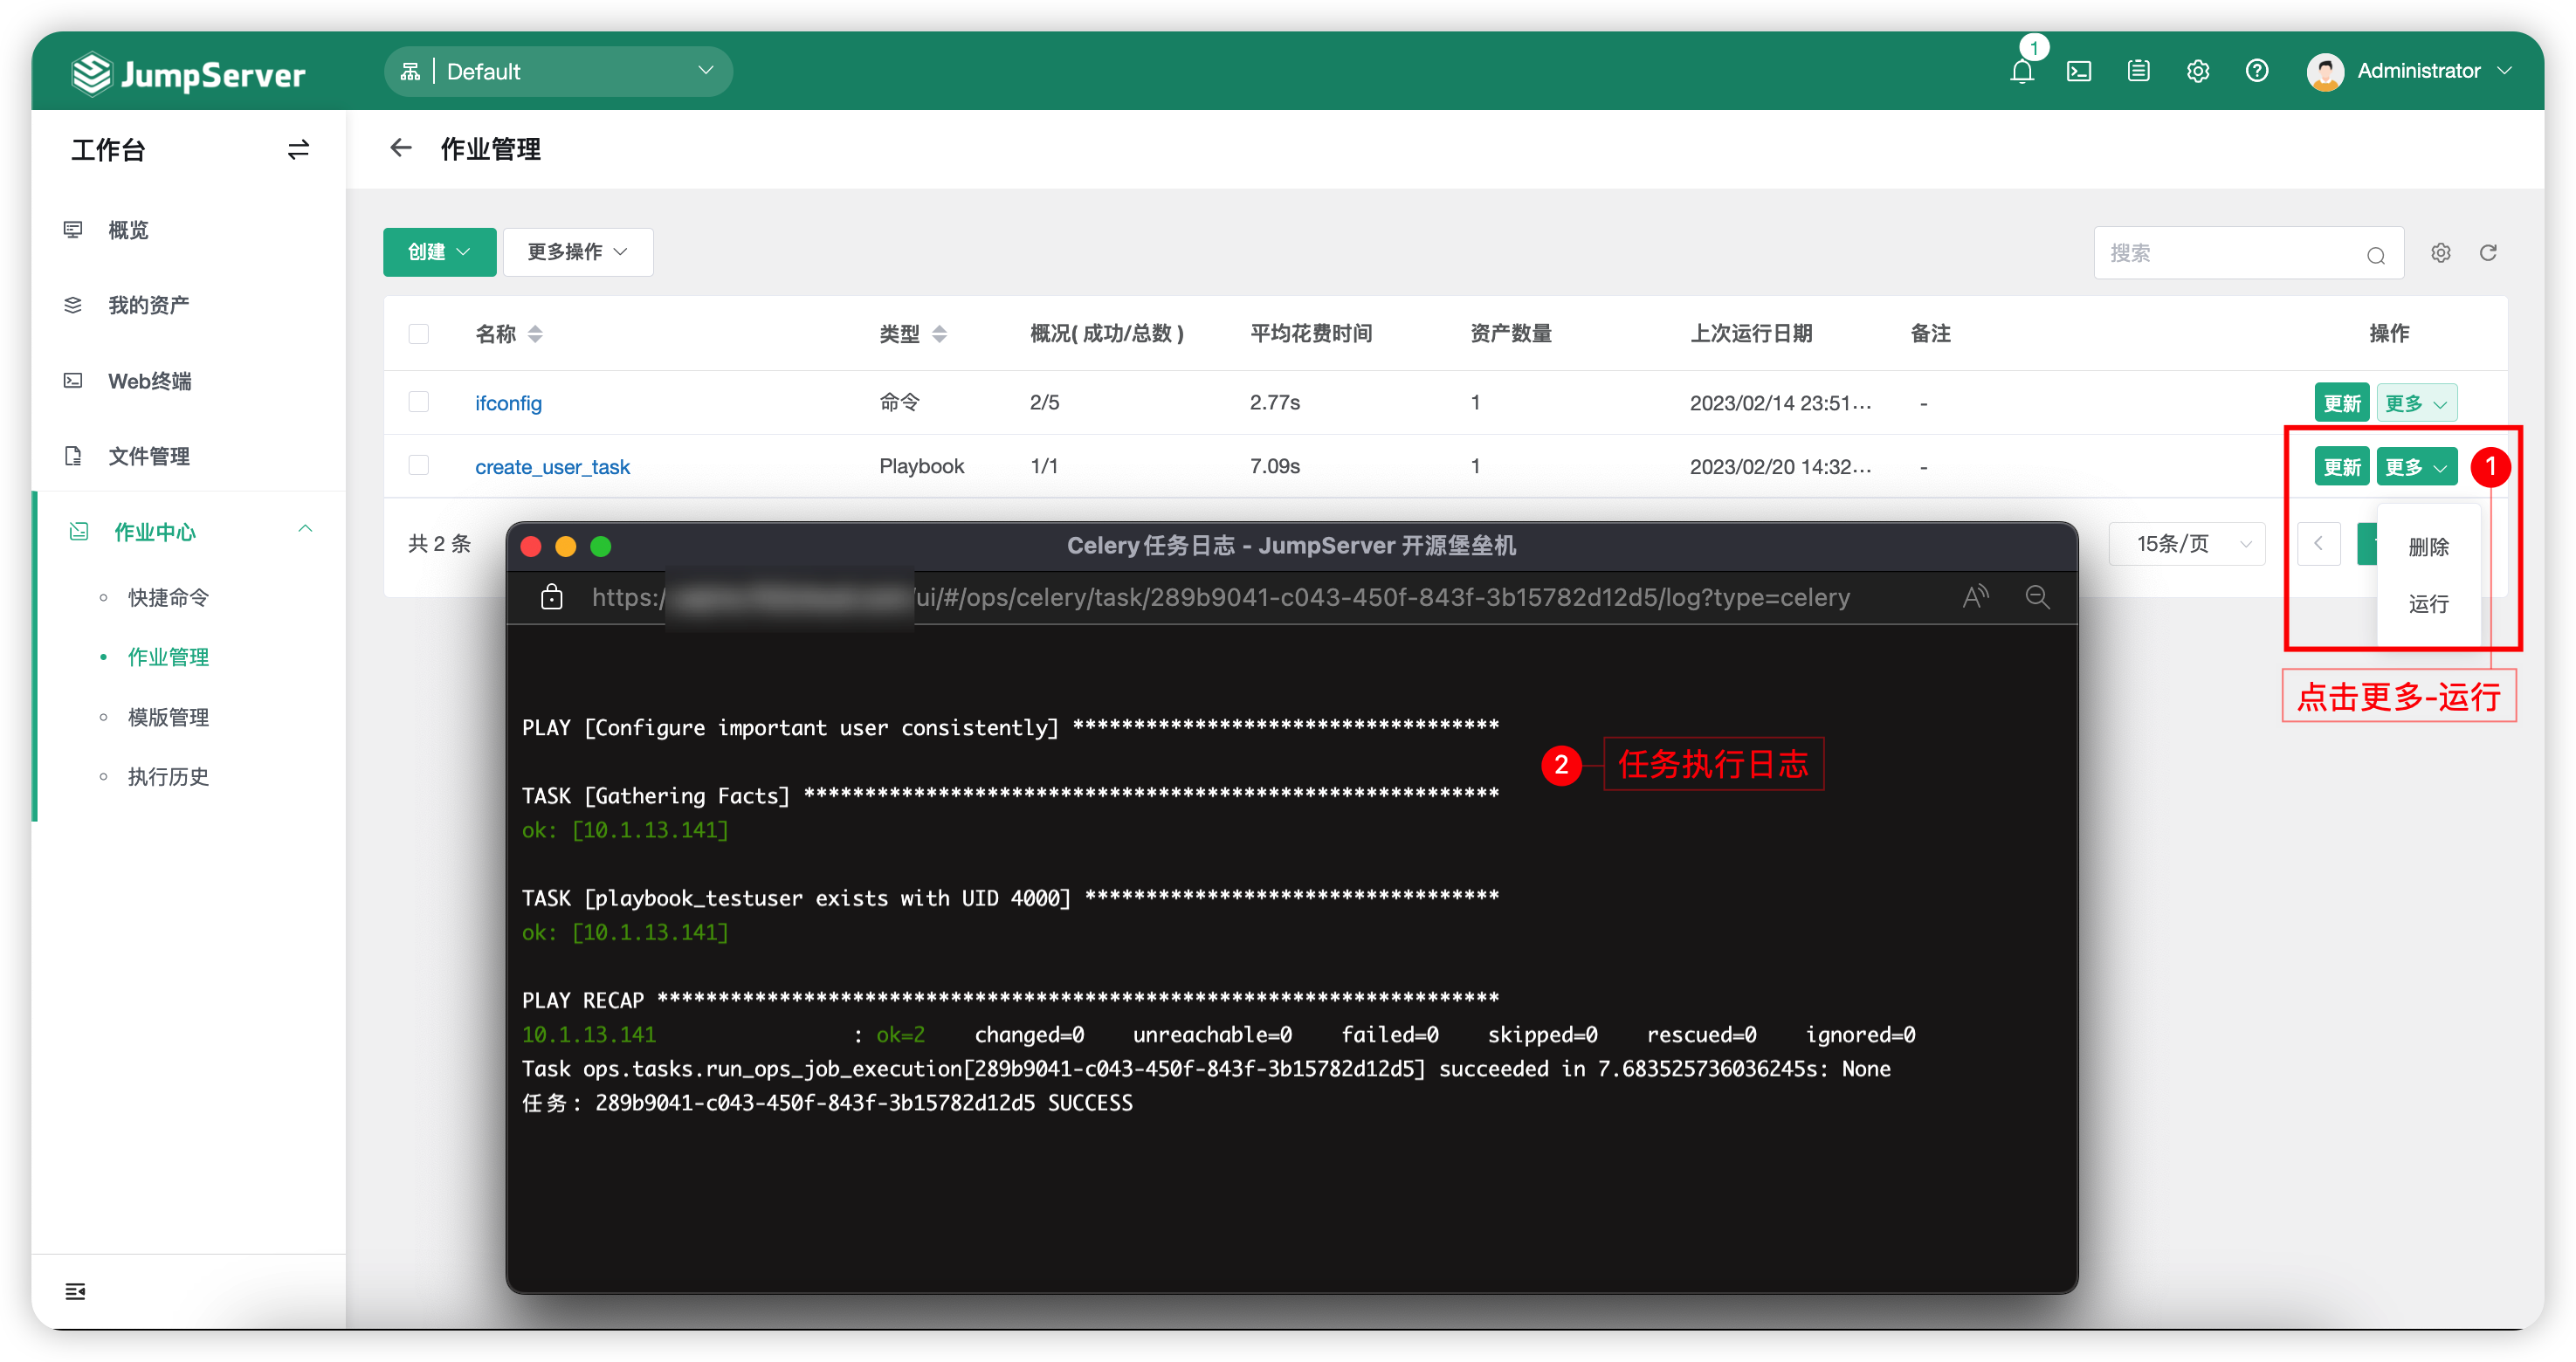Refresh the job list
This screenshot has height=1362, width=2576.
pyautogui.click(x=2488, y=253)
